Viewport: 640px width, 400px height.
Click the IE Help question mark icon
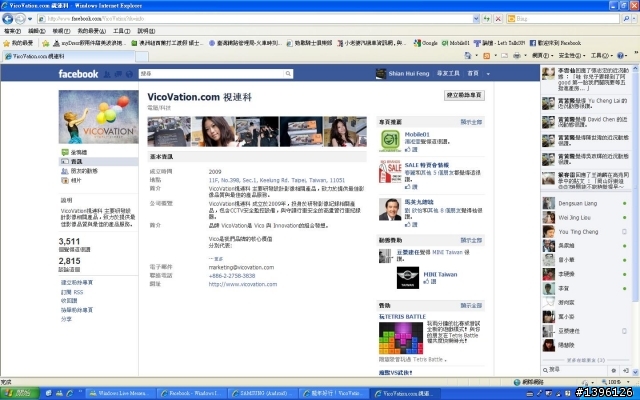620,56
